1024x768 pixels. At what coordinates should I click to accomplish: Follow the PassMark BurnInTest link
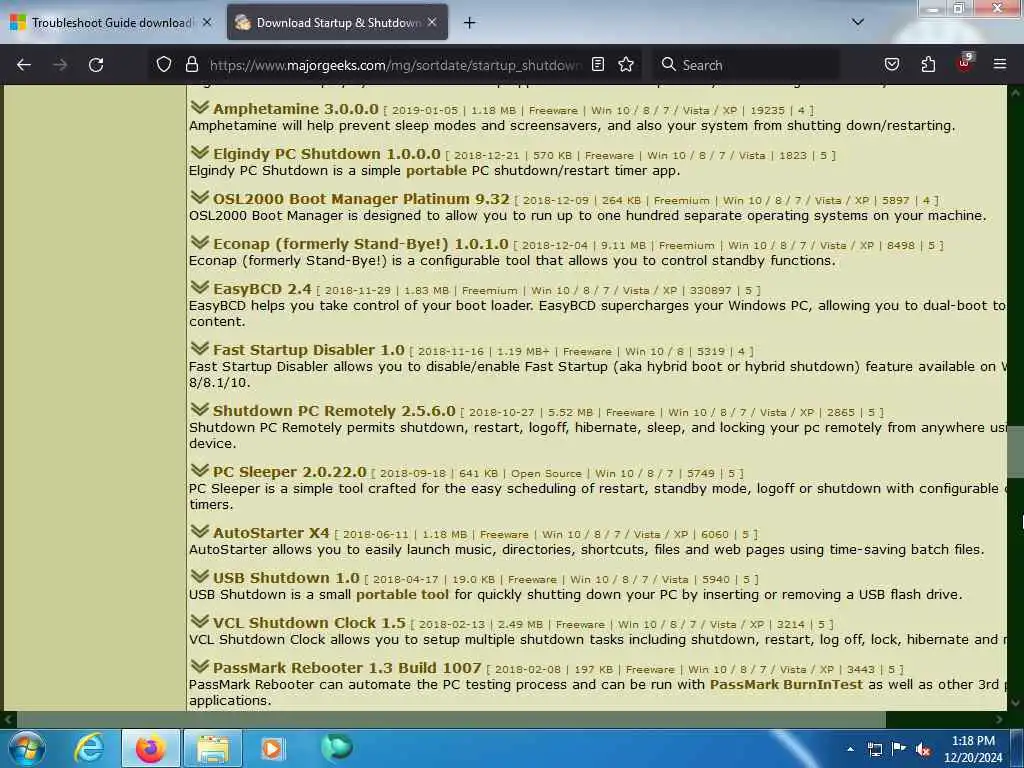786,684
